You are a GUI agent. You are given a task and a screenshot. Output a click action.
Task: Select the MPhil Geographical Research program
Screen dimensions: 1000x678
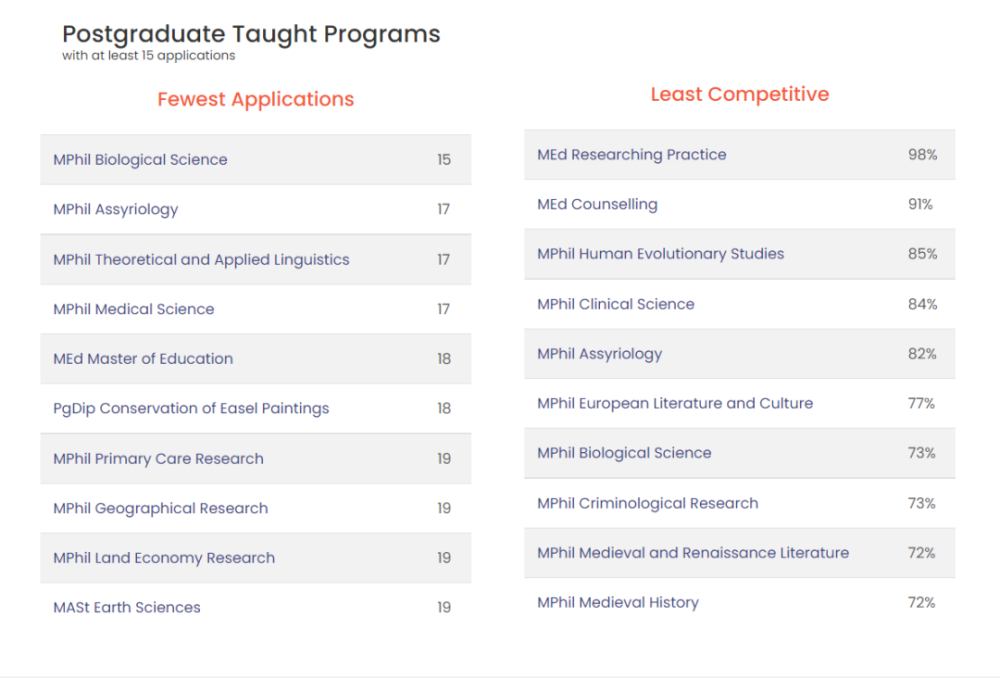tap(256, 508)
